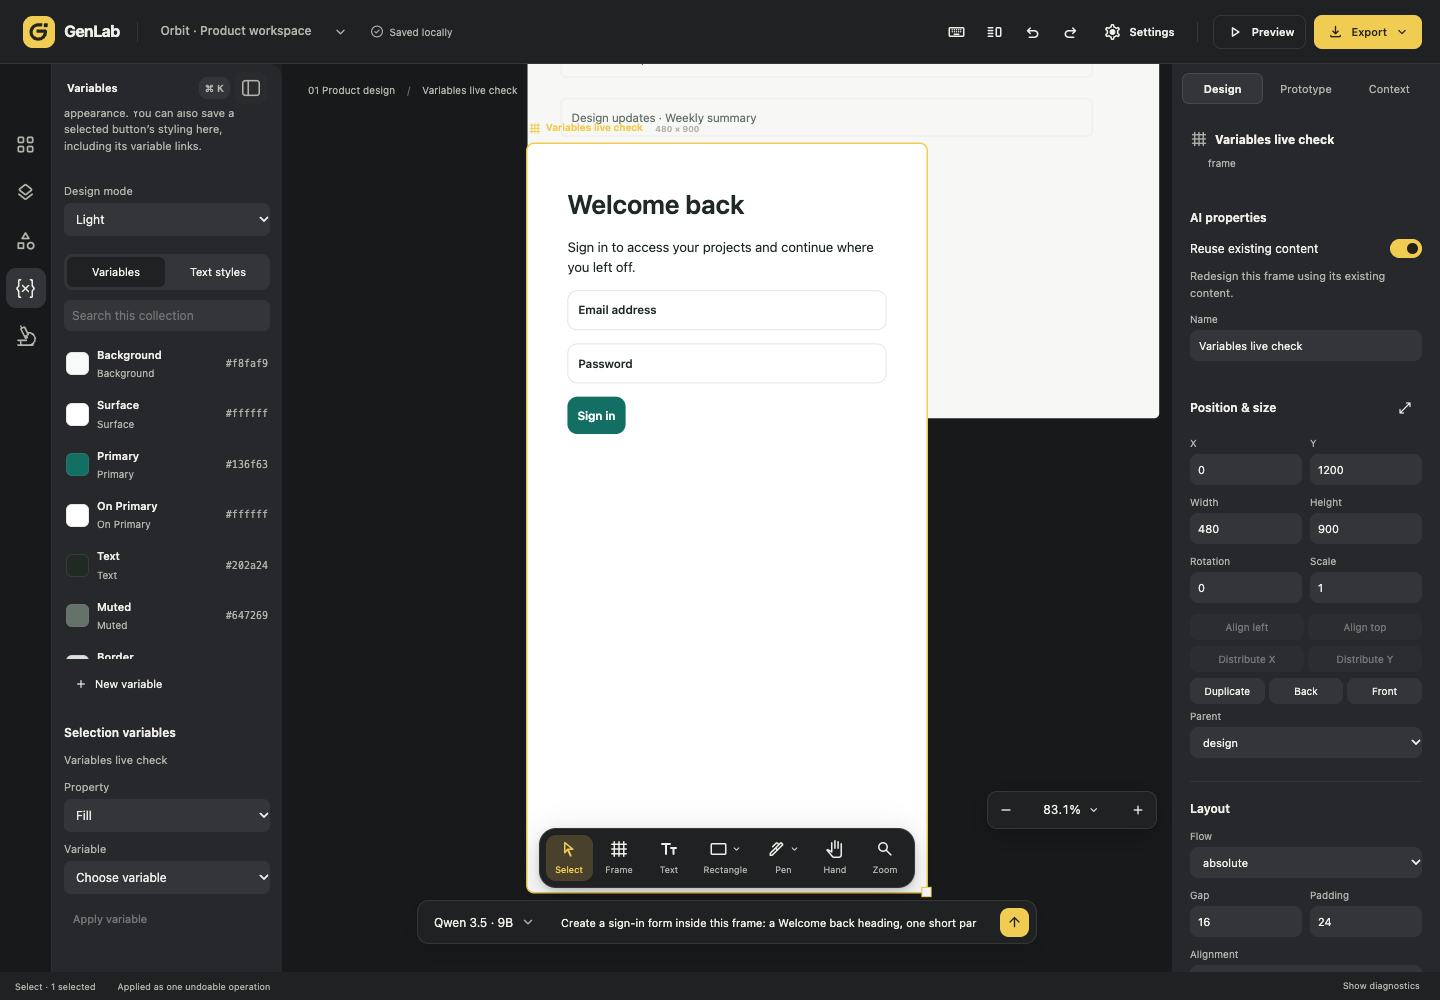The width and height of the screenshot is (1440, 1000).
Task: Click the Preview button
Action: click(1260, 32)
